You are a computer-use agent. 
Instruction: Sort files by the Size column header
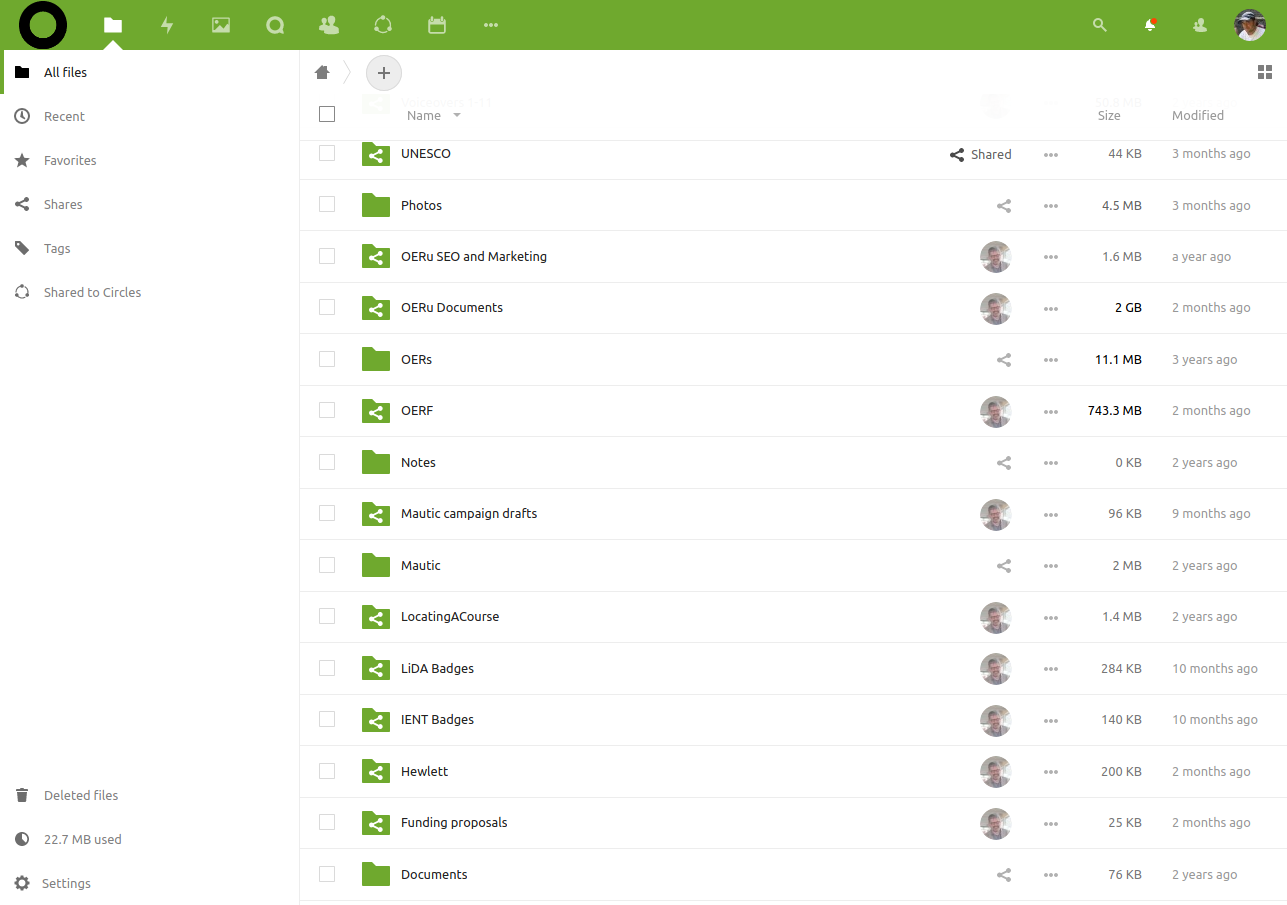(1109, 116)
